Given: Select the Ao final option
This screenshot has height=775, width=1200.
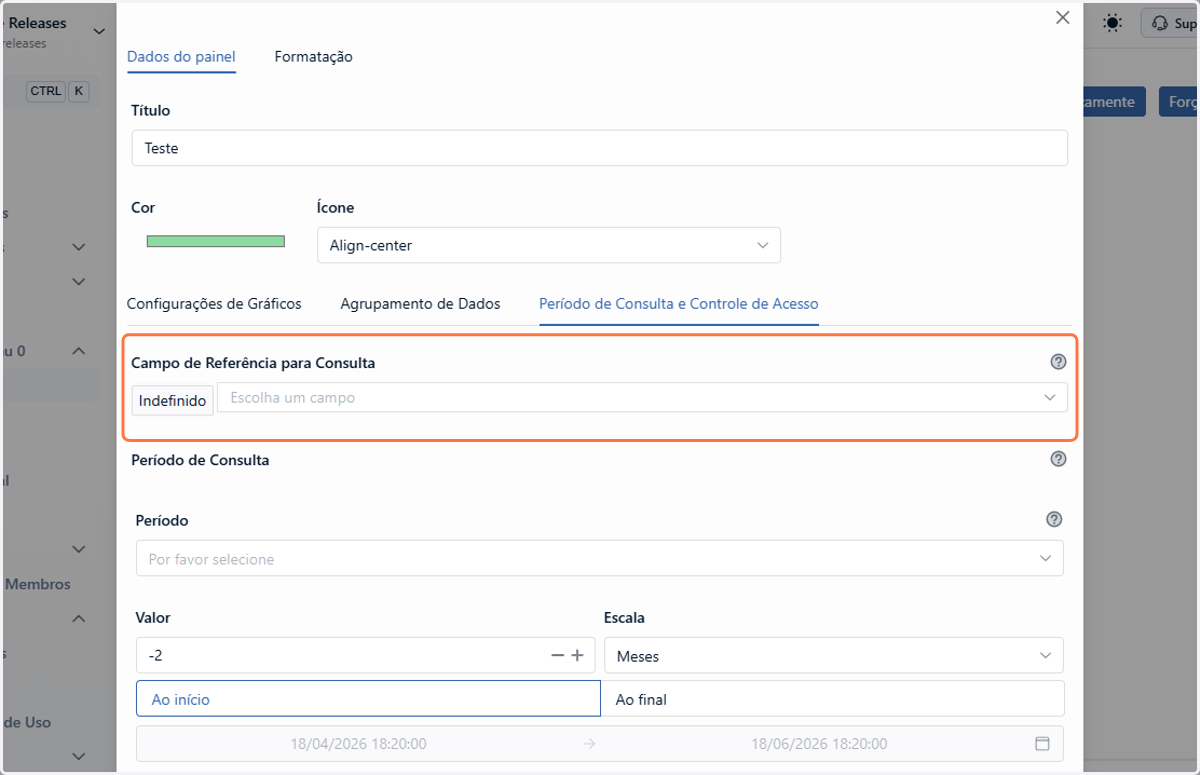Looking at the screenshot, I should tap(832, 699).
